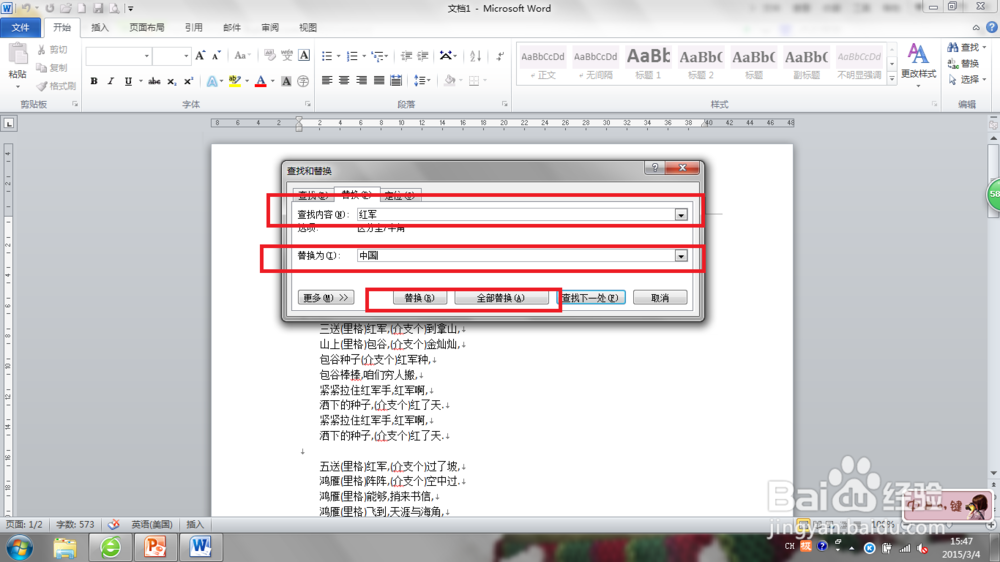1000x562 pixels.
Task: Click the Grow Font icon
Action: pos(200,56)
